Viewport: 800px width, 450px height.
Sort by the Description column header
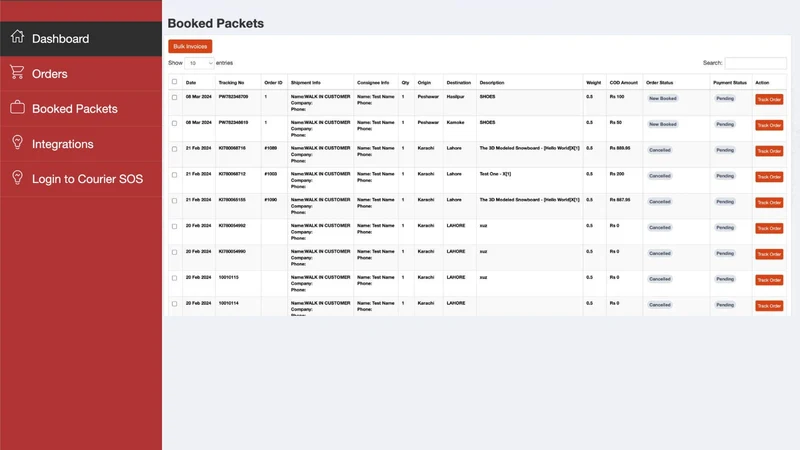coord(492,83)
